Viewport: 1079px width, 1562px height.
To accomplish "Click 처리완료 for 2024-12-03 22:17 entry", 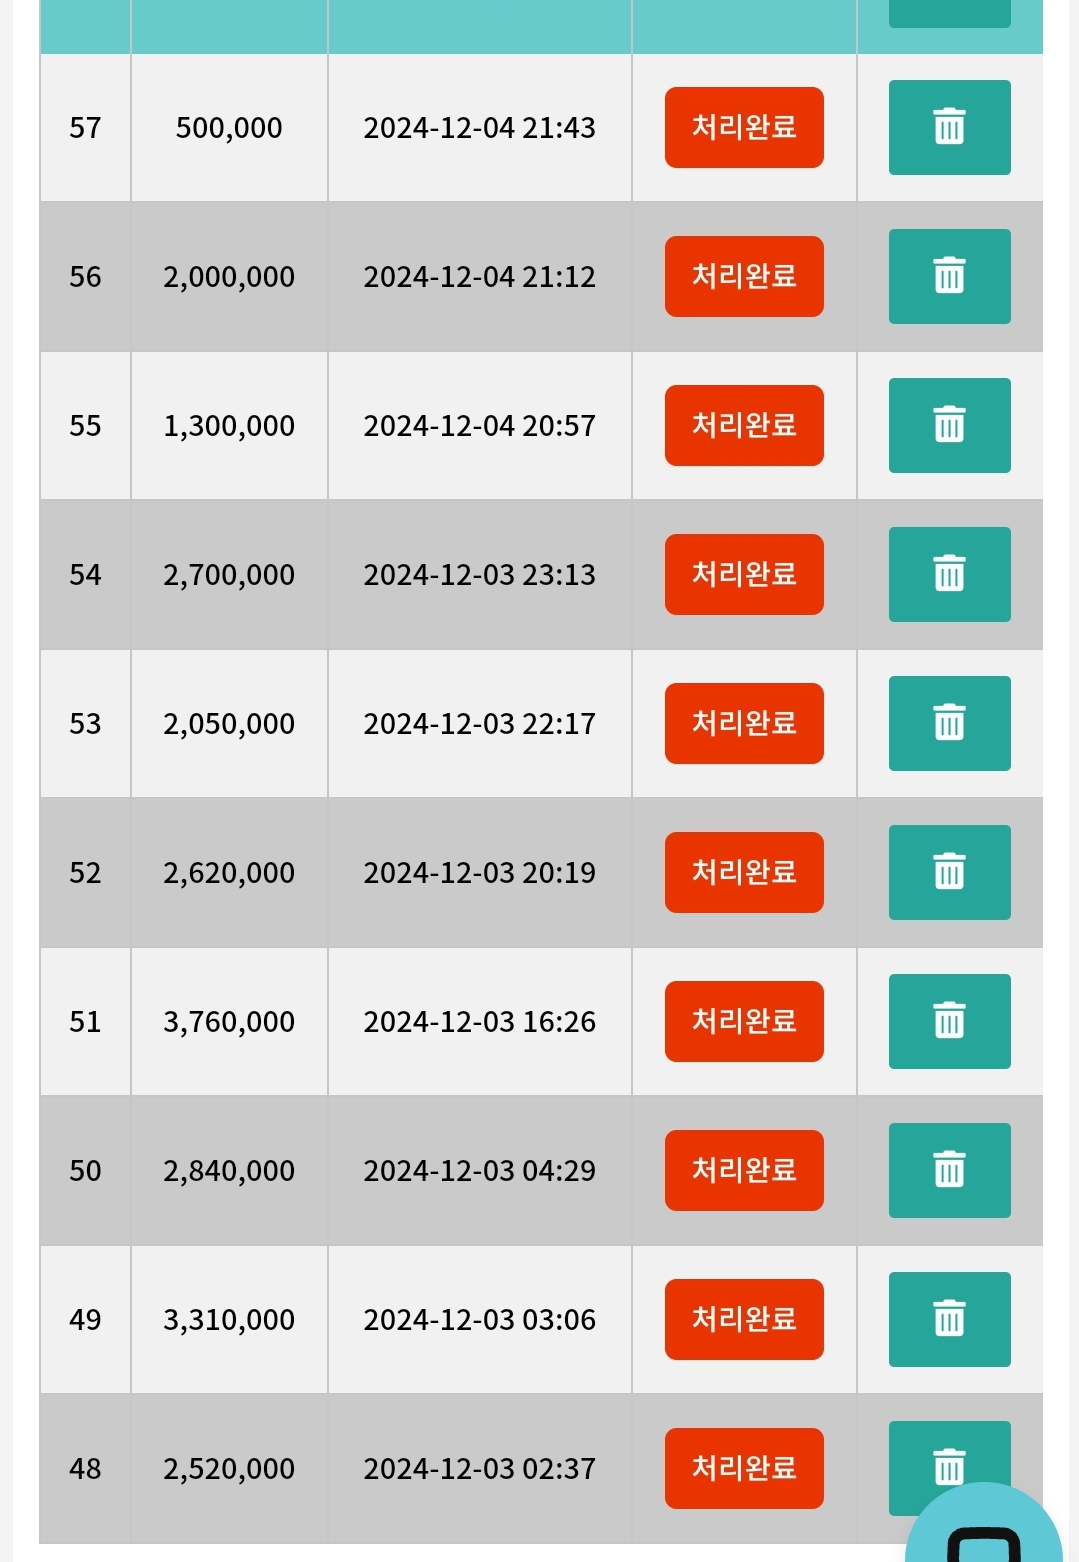I will coord(744,723).
